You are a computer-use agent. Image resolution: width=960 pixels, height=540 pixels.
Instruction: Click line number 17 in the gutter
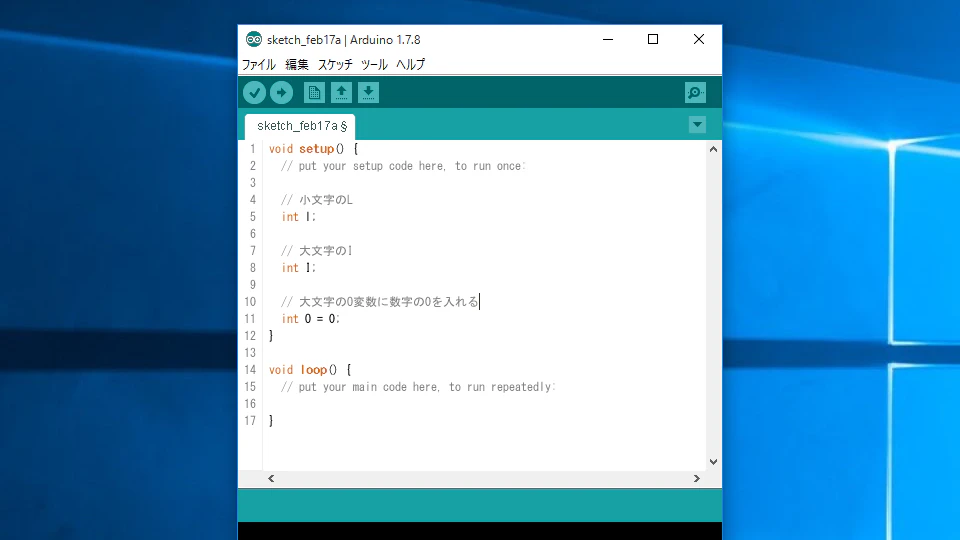(x=250, y=421)
